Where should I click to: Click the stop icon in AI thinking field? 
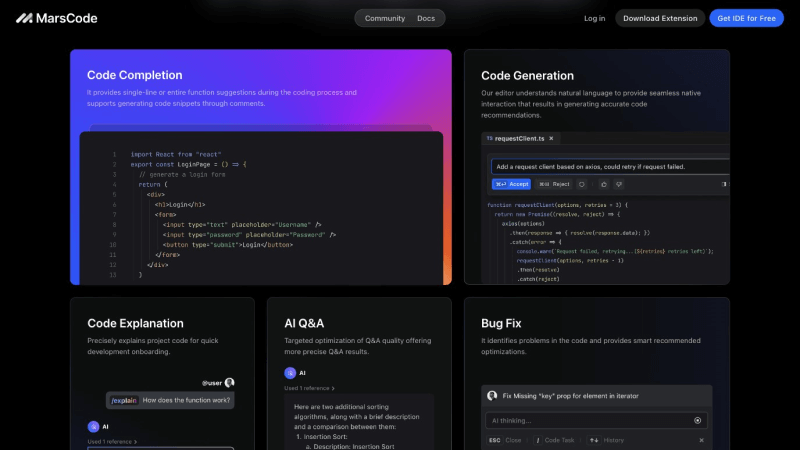[698, 420]
